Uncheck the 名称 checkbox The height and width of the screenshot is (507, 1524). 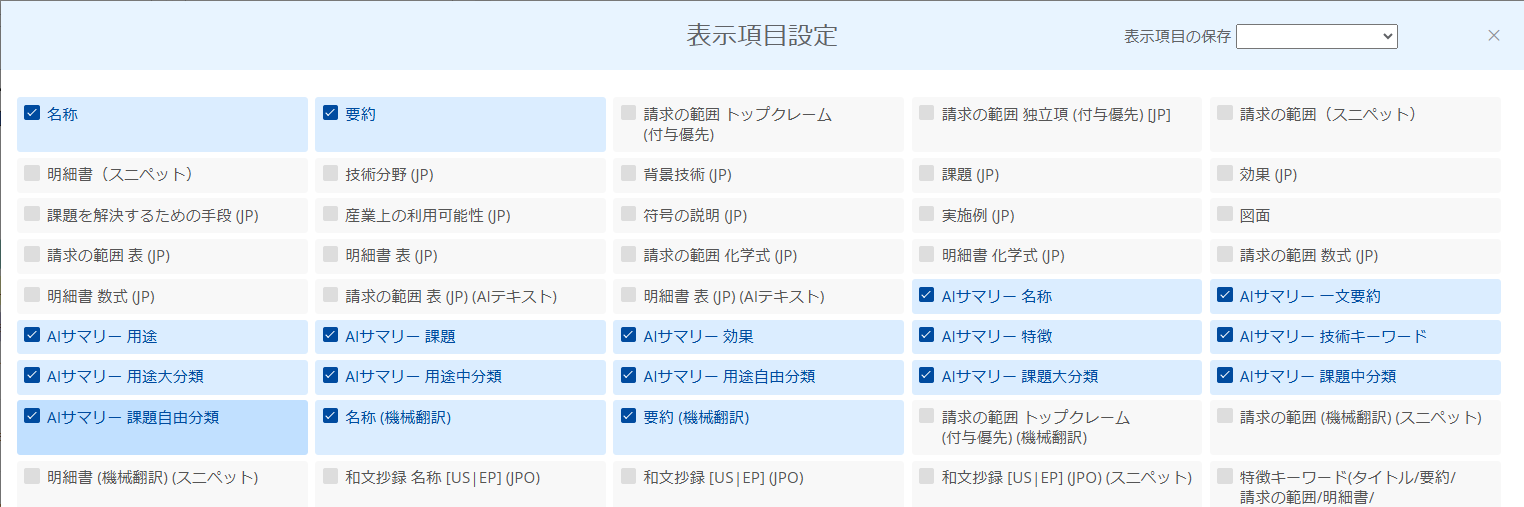[x=32, y=114]
